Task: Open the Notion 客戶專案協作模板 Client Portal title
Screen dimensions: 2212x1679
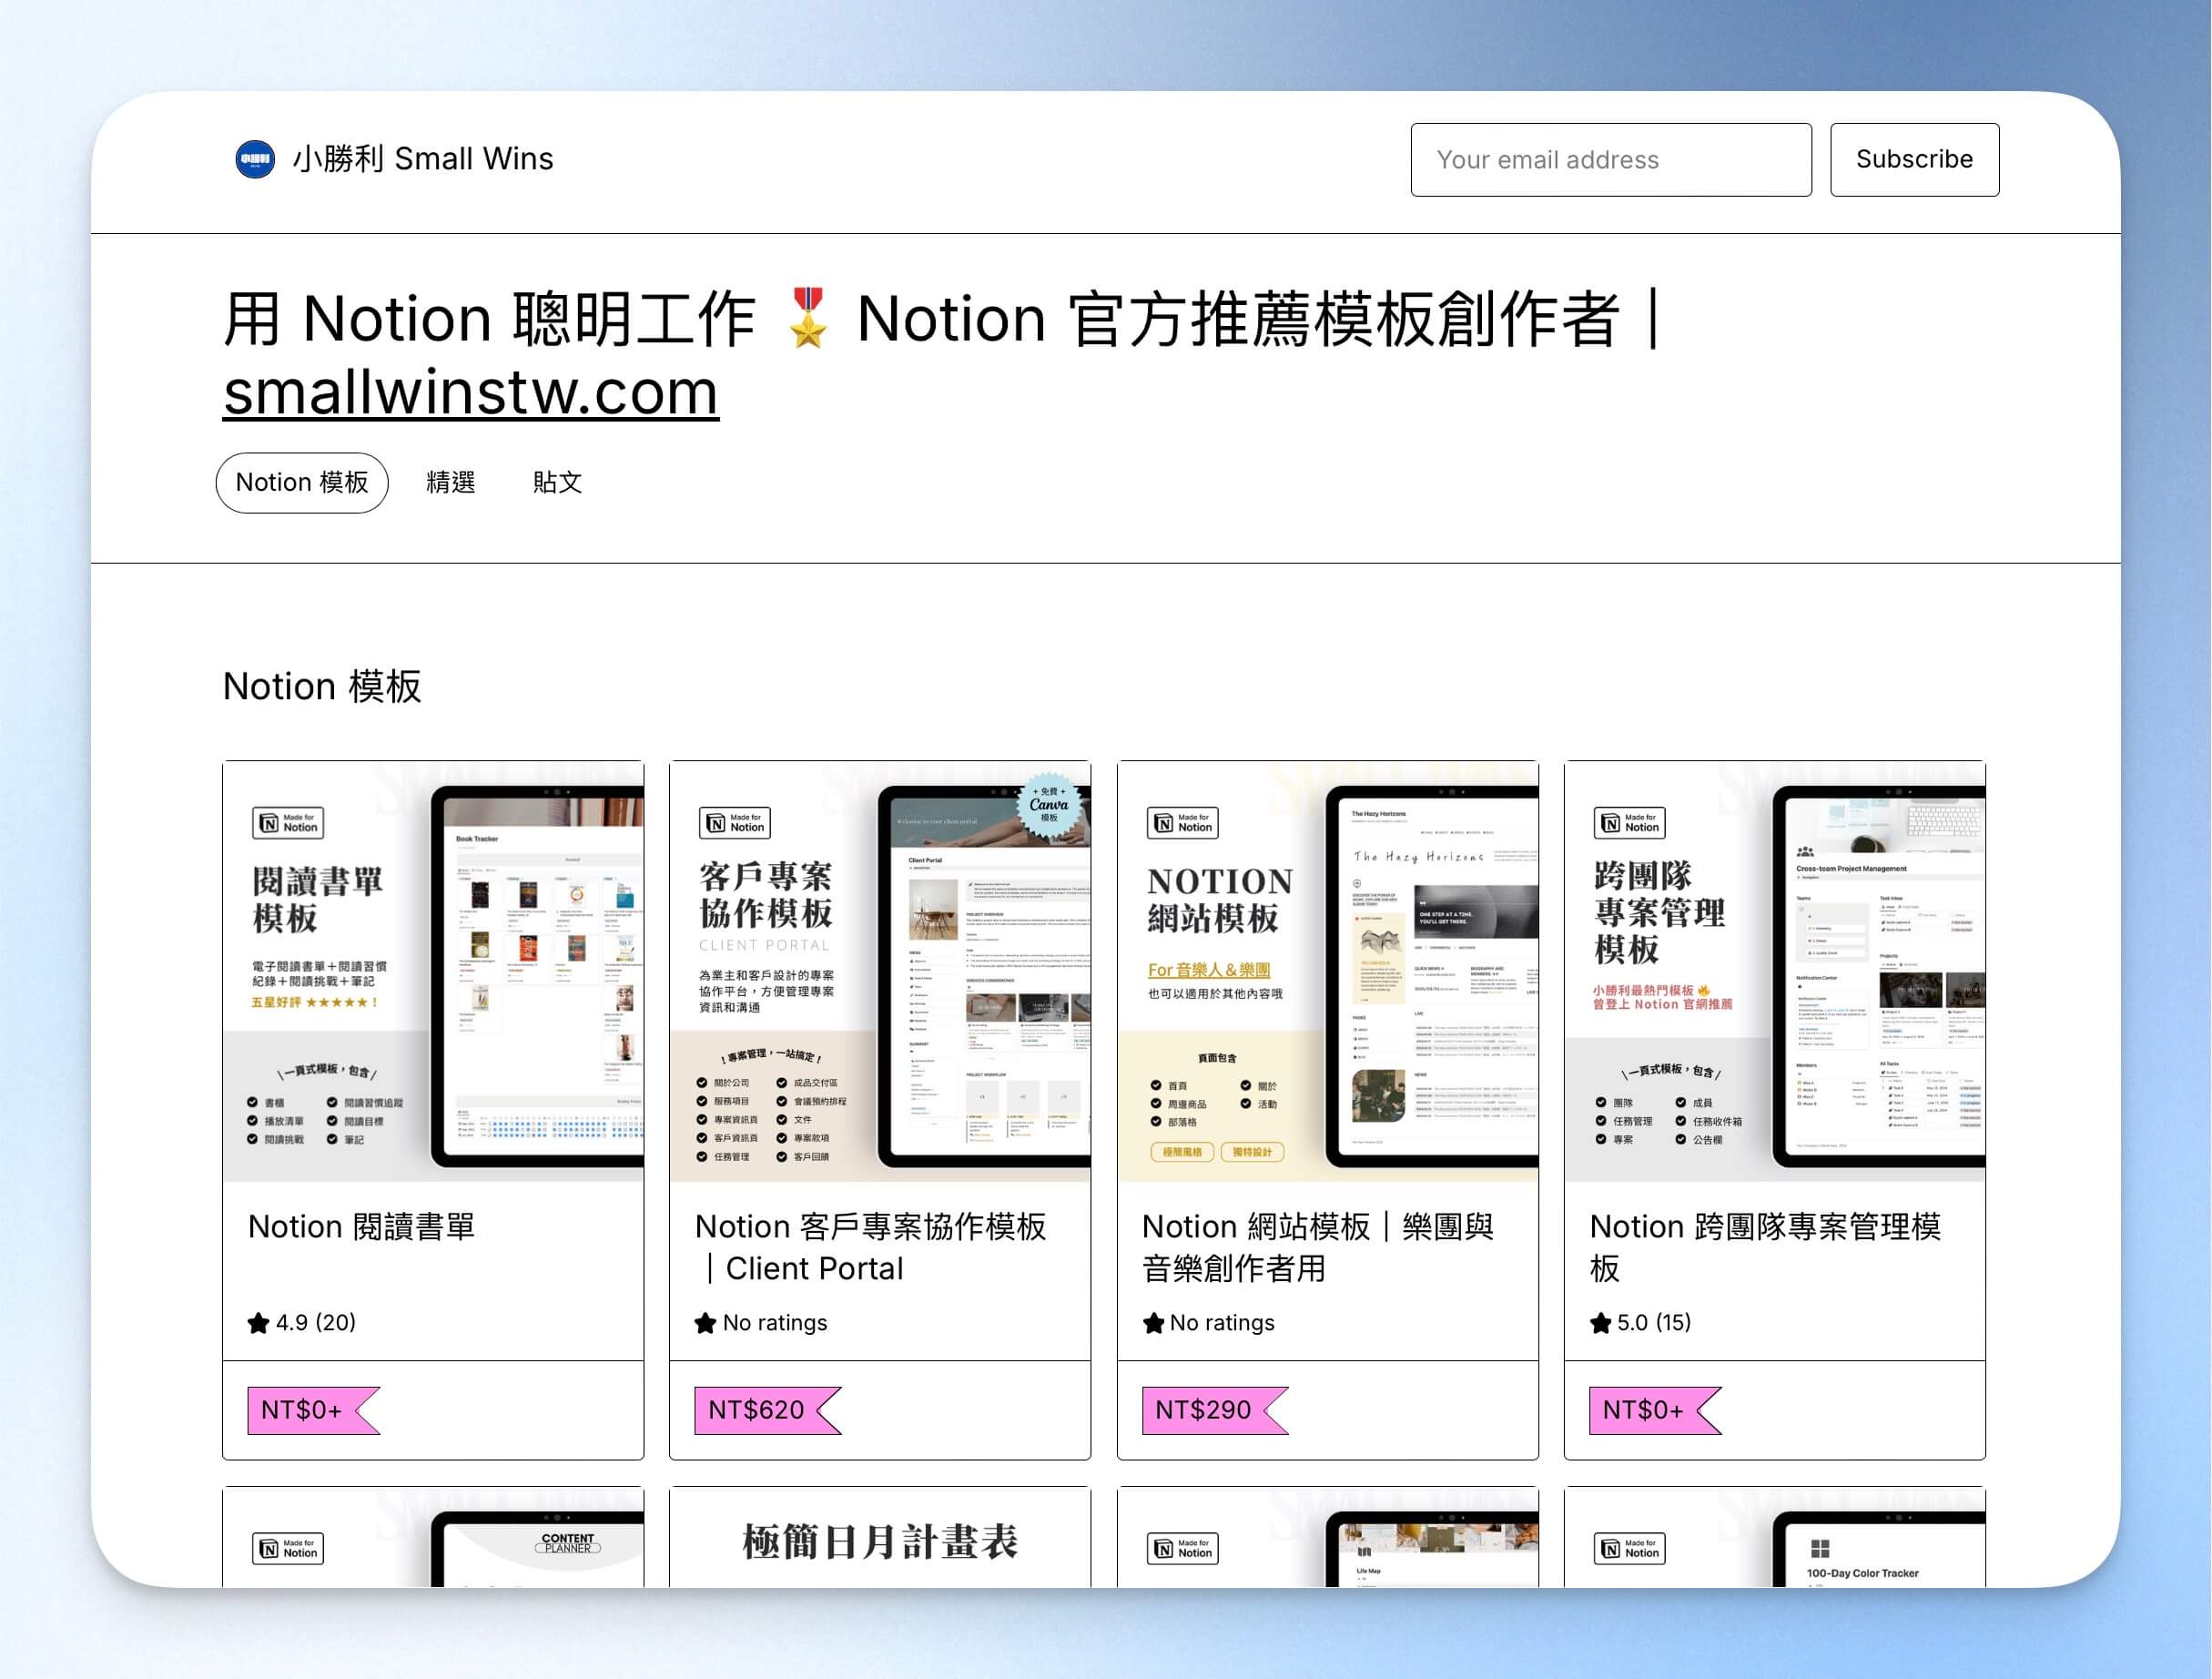Action: (871, 1248)
